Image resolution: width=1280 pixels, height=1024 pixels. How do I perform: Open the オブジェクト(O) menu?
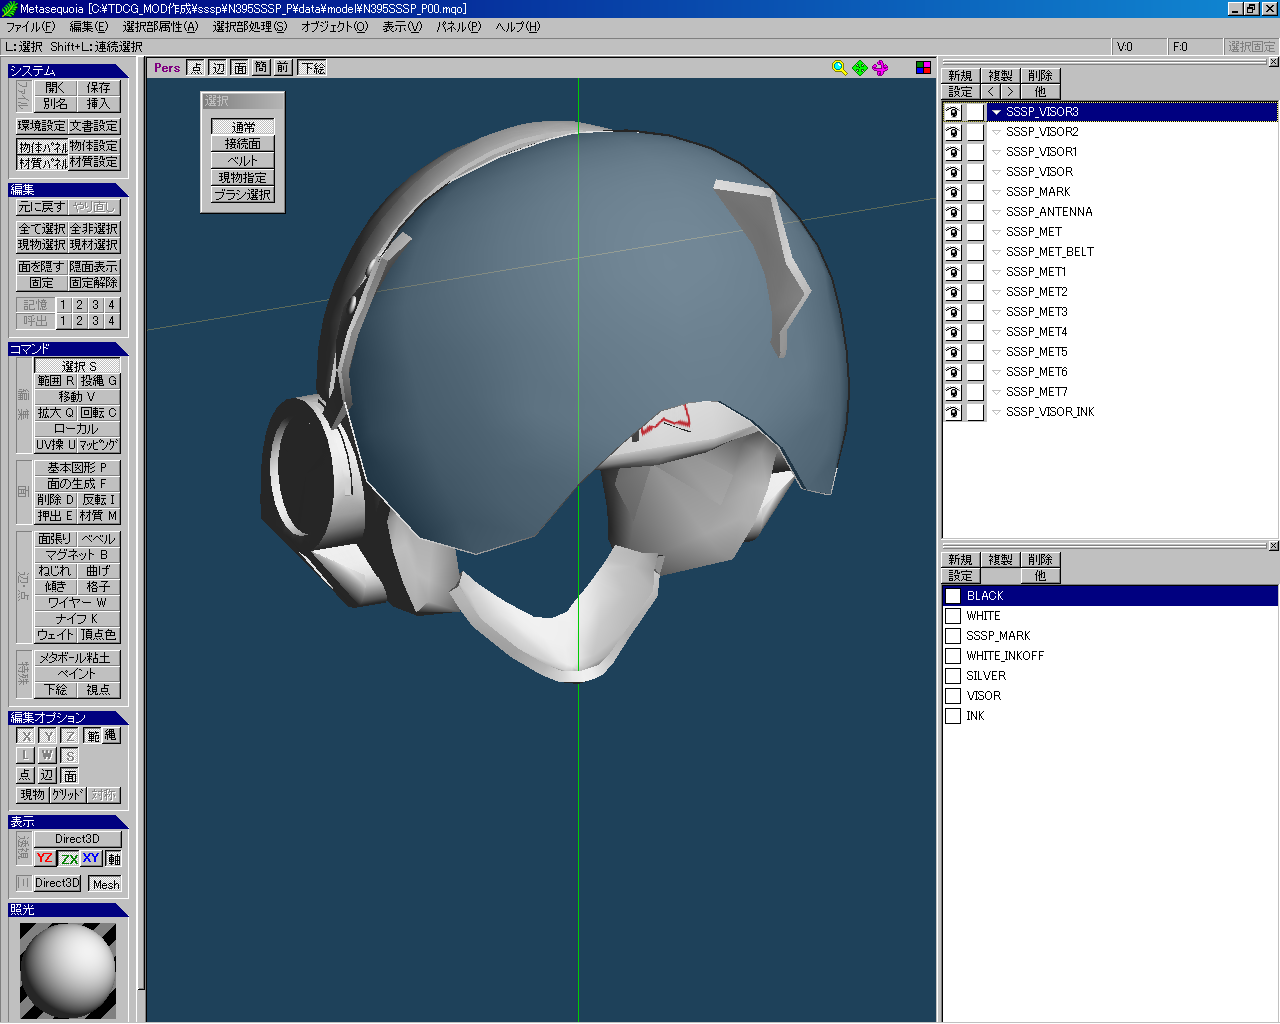(x=334, y=27)
